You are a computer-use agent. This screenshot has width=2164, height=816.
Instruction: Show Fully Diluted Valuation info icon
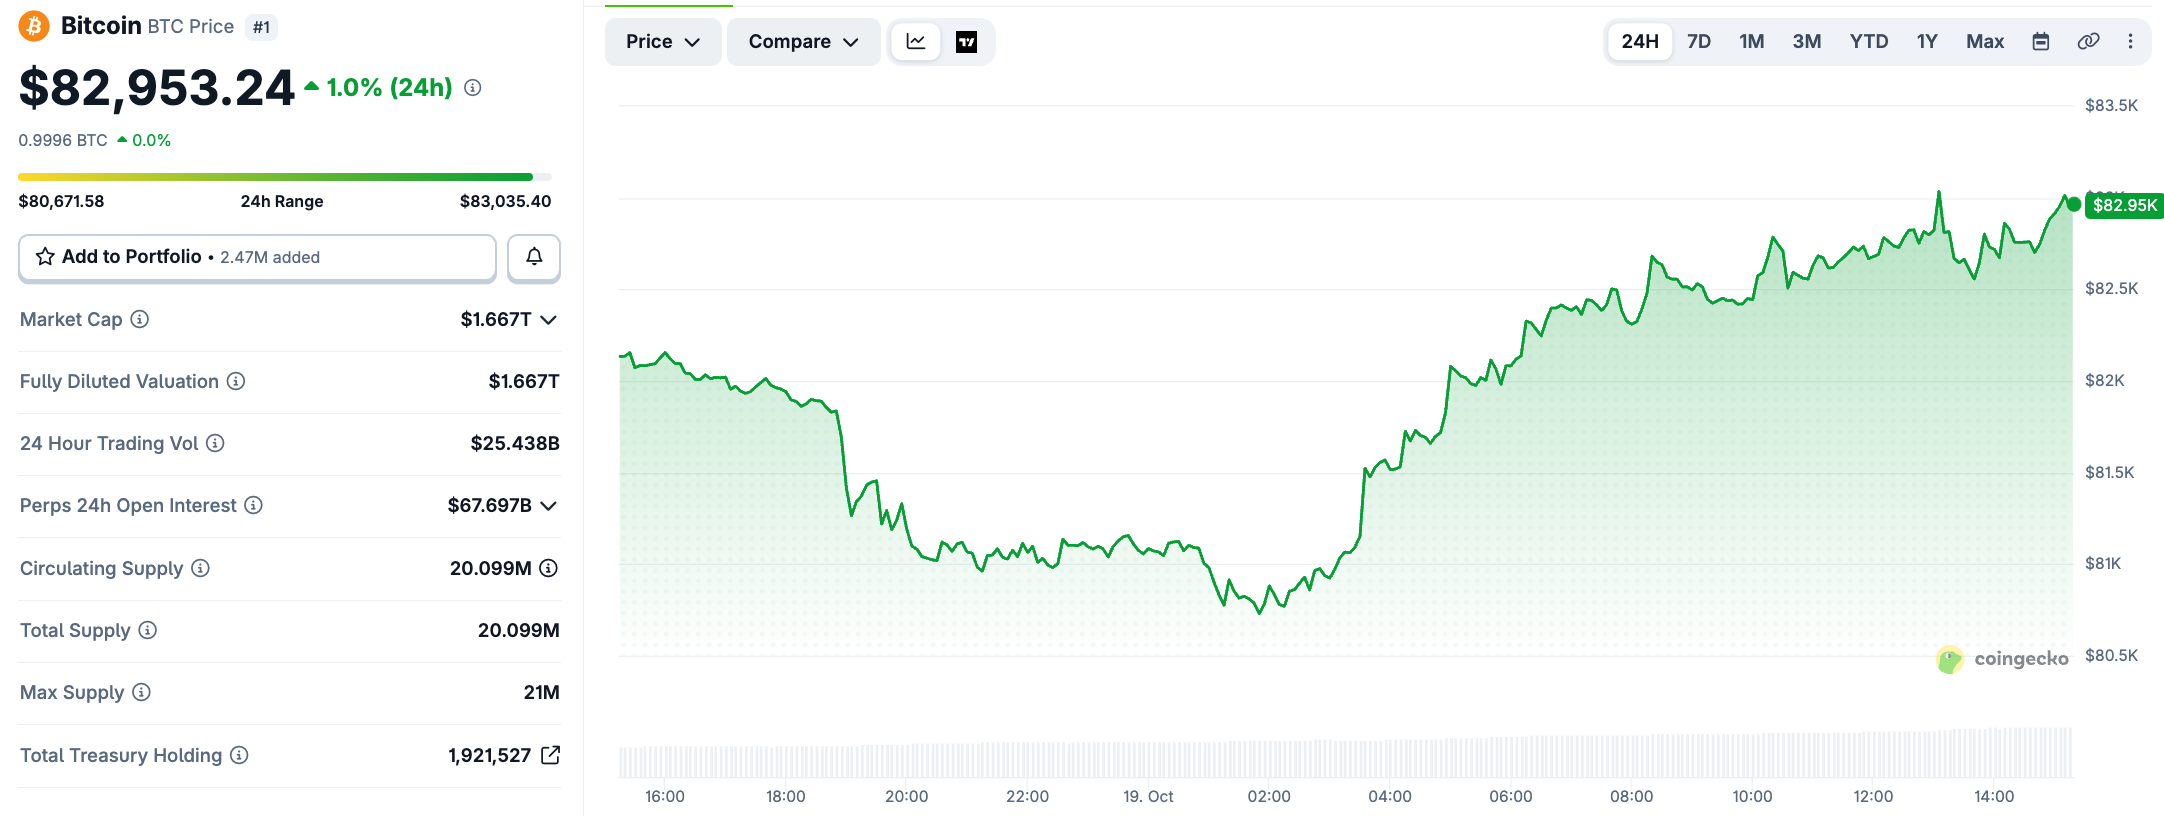(236, 381)
